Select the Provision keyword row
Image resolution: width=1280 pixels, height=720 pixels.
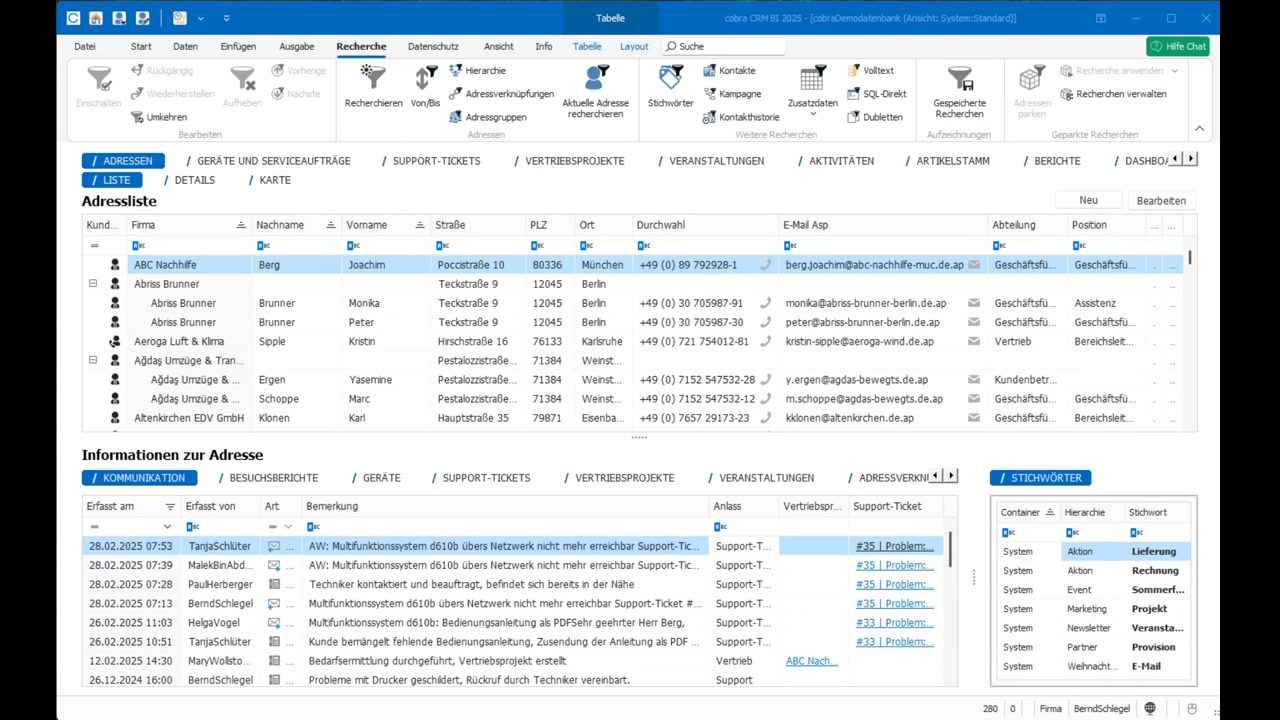[1094, 647]
